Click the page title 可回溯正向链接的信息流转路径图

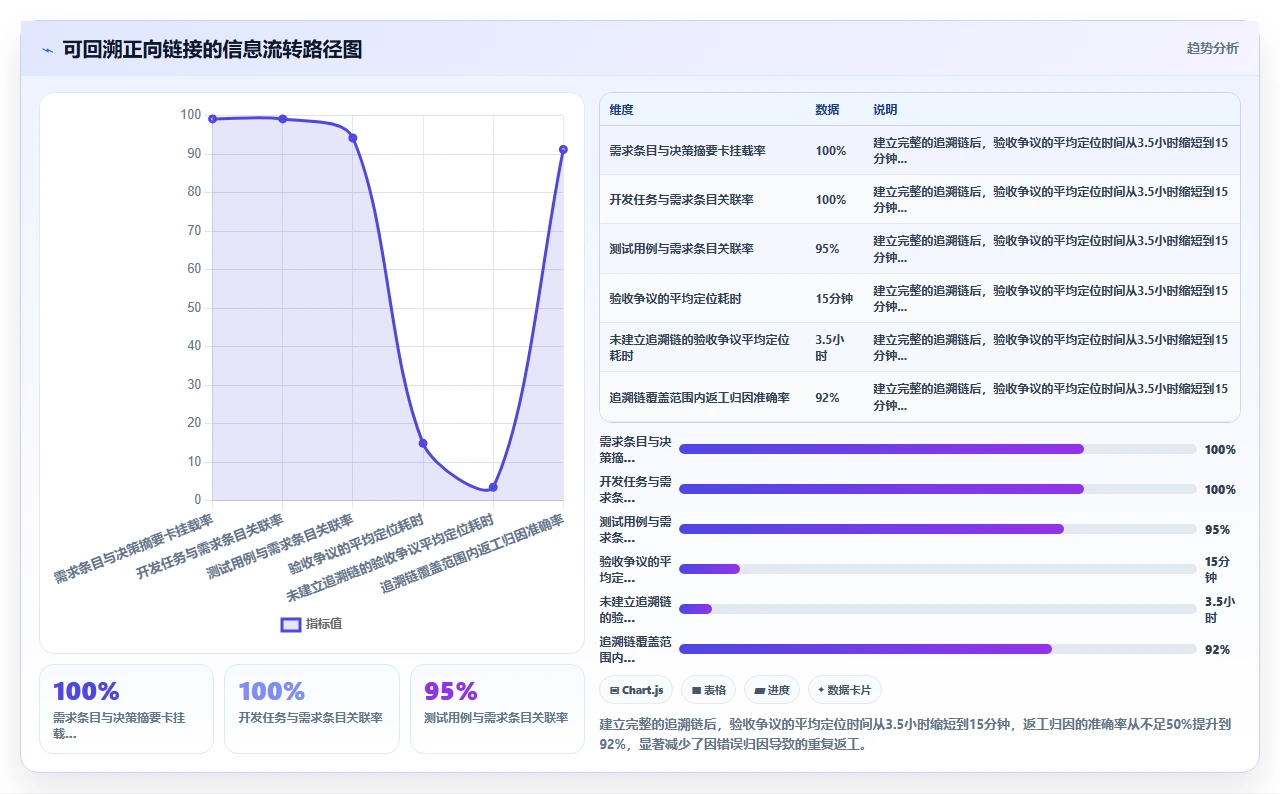click(212, 49)
